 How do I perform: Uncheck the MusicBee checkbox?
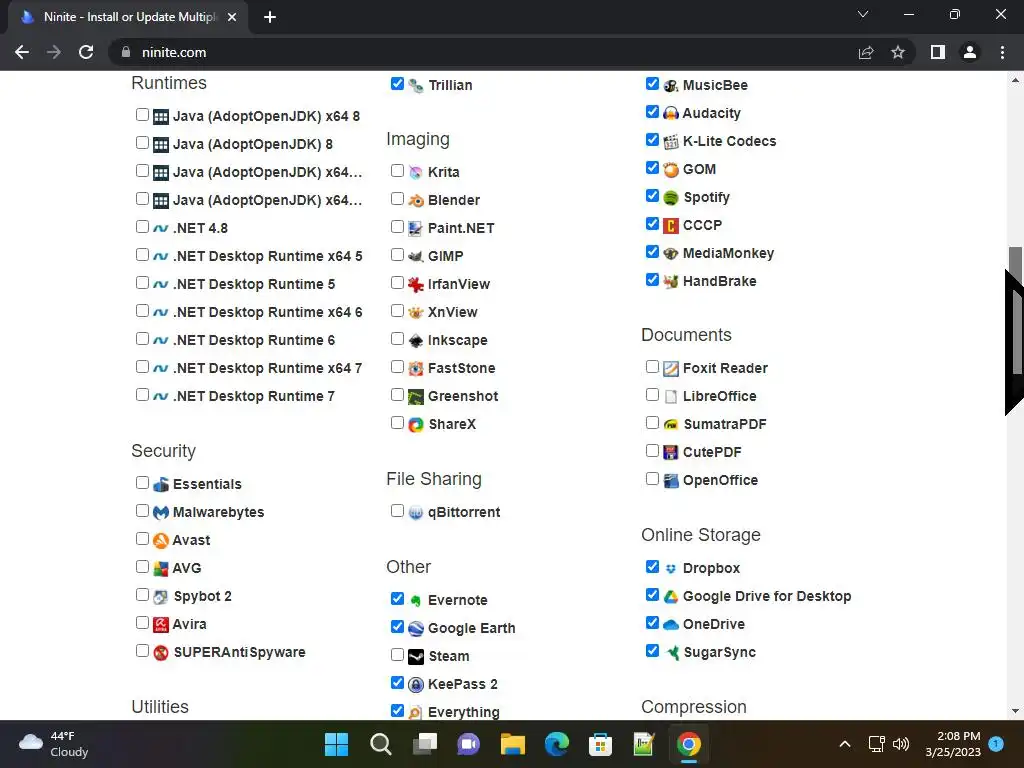[x=652, y=84]
